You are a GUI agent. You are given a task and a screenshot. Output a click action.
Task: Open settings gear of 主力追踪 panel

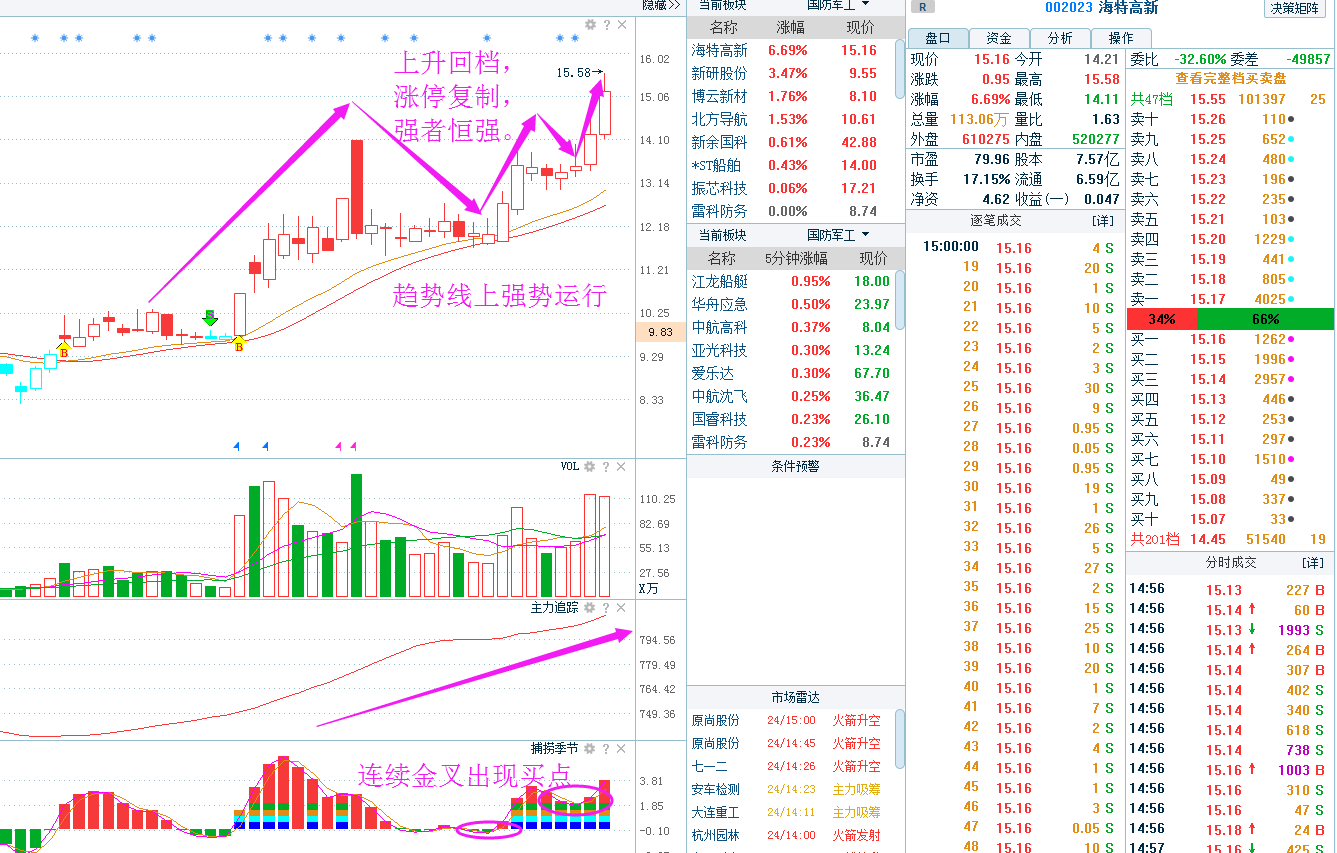click(590, 607)
